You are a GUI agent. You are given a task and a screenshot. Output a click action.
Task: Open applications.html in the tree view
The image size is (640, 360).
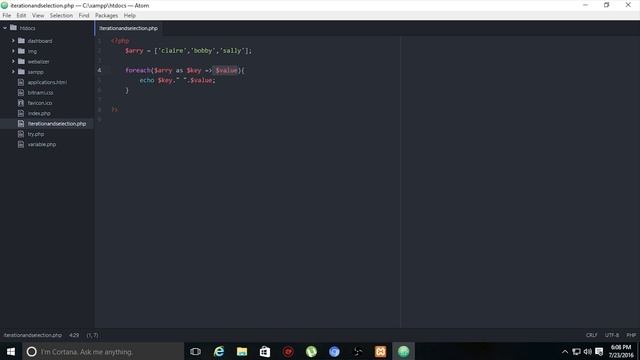47,82
